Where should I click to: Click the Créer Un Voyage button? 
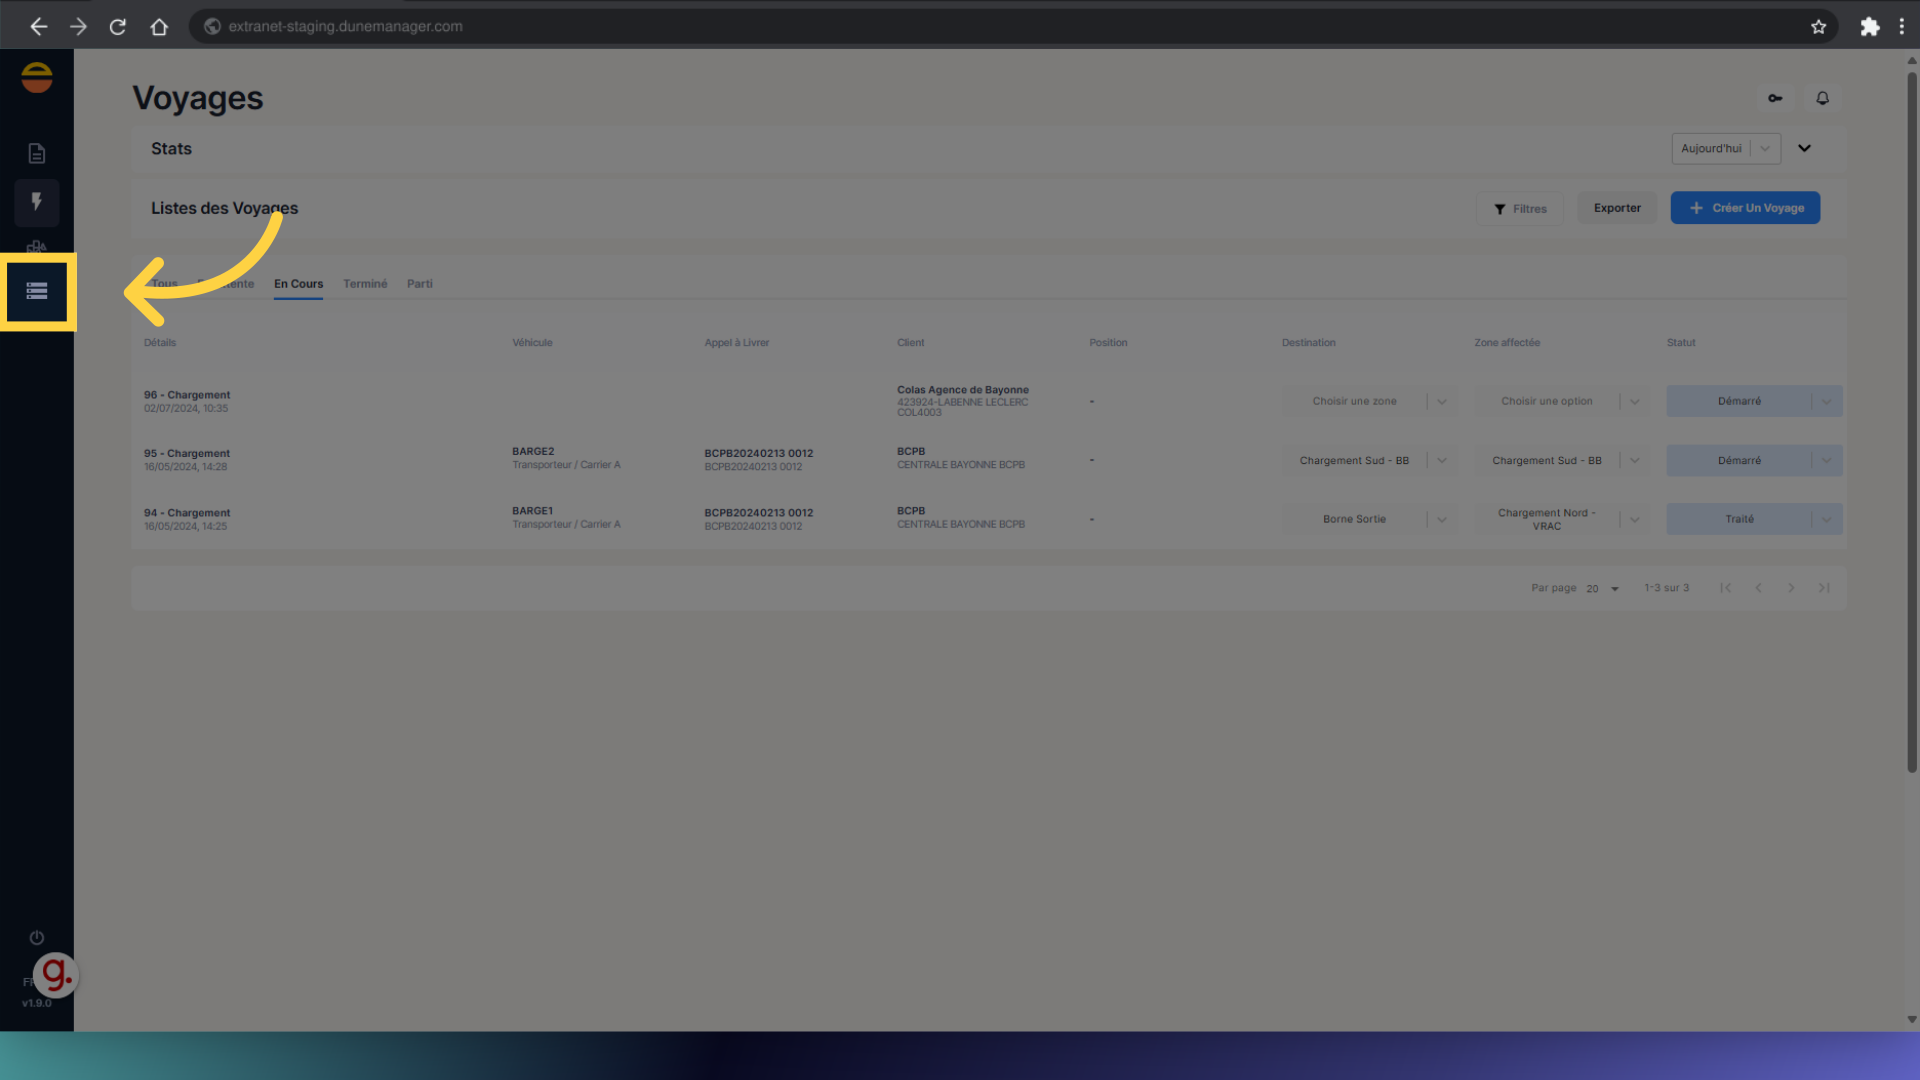[1745, 208]
